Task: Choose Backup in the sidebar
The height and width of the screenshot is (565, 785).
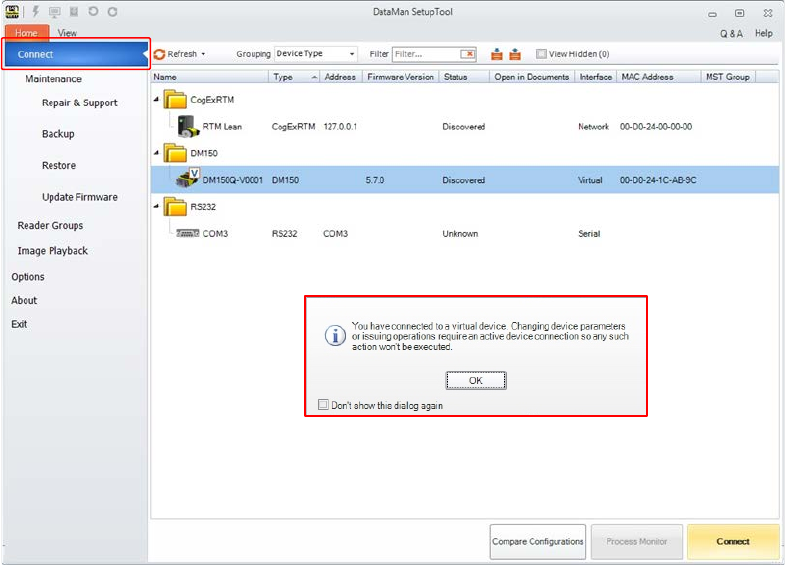Action: coord(58,134)
